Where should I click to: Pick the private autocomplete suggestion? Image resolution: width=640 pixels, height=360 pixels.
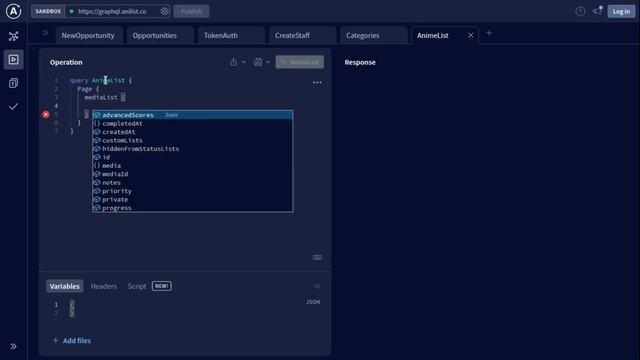tap(193, 200)
